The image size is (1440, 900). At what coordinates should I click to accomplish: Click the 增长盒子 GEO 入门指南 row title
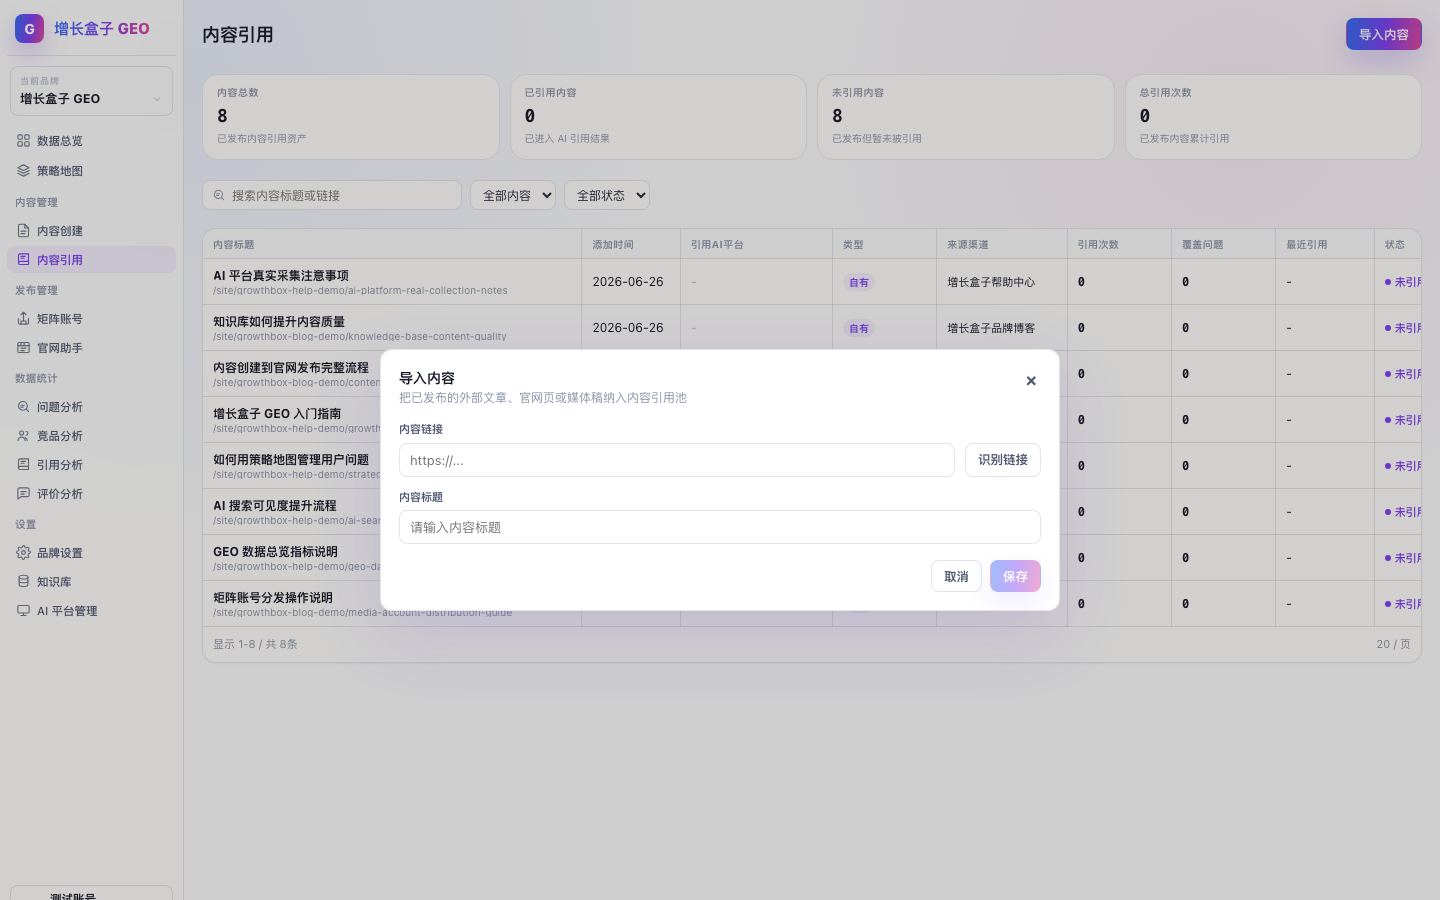coord(277,413)
